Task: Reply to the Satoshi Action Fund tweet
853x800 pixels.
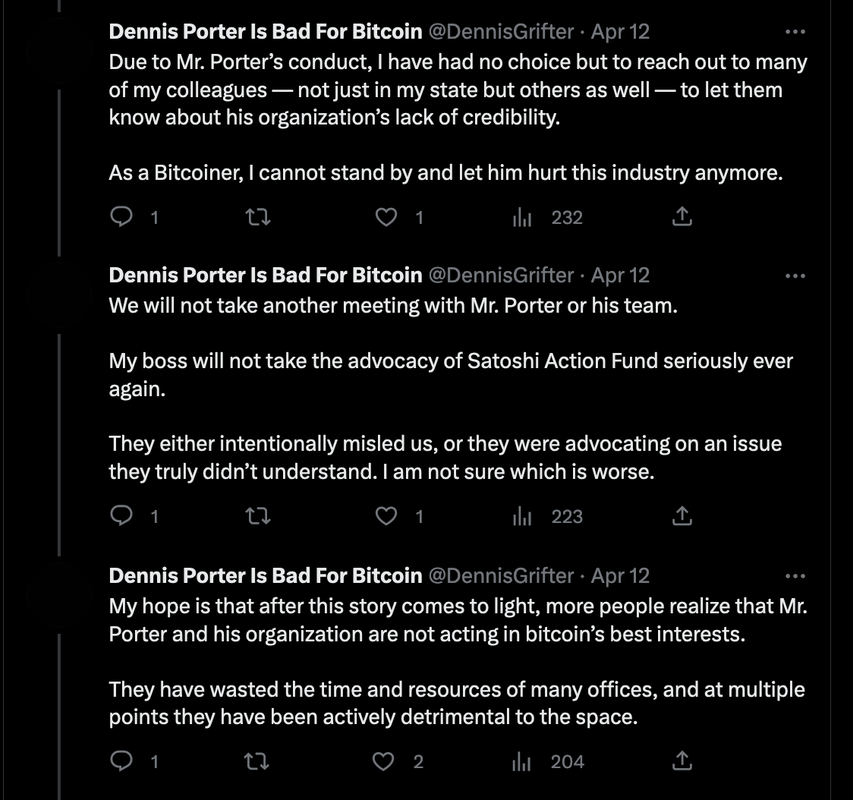Action: (121, 516)
